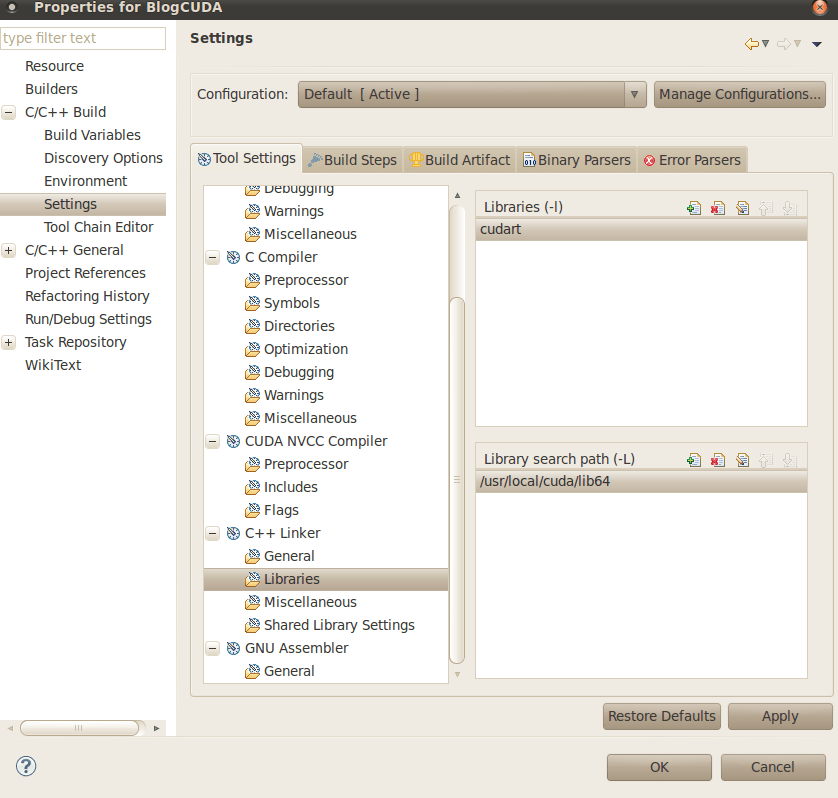Collapse the C++ Linker branch
838x798 pixels.
(x=212, y=533)
